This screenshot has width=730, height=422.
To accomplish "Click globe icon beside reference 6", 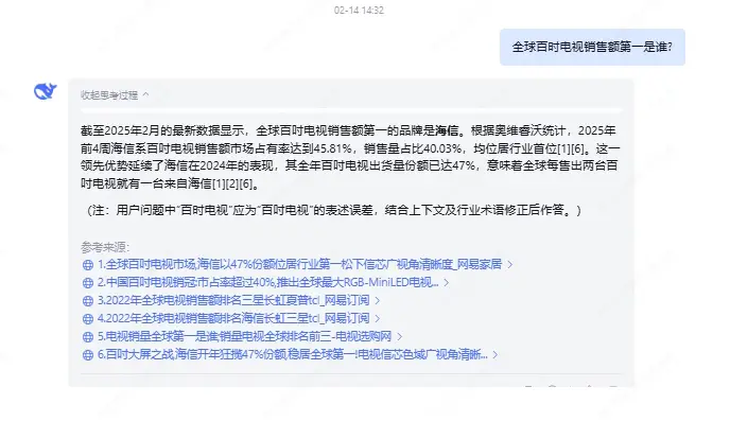I will (x=88, y=355).
